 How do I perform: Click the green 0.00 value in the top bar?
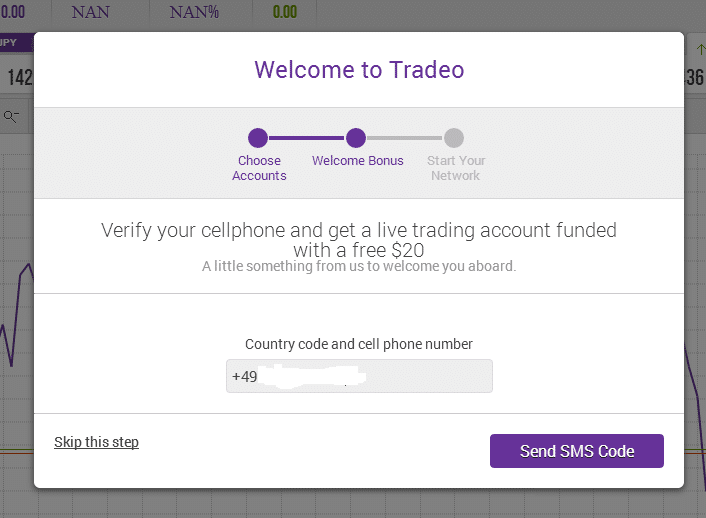(x=284, y=13)
